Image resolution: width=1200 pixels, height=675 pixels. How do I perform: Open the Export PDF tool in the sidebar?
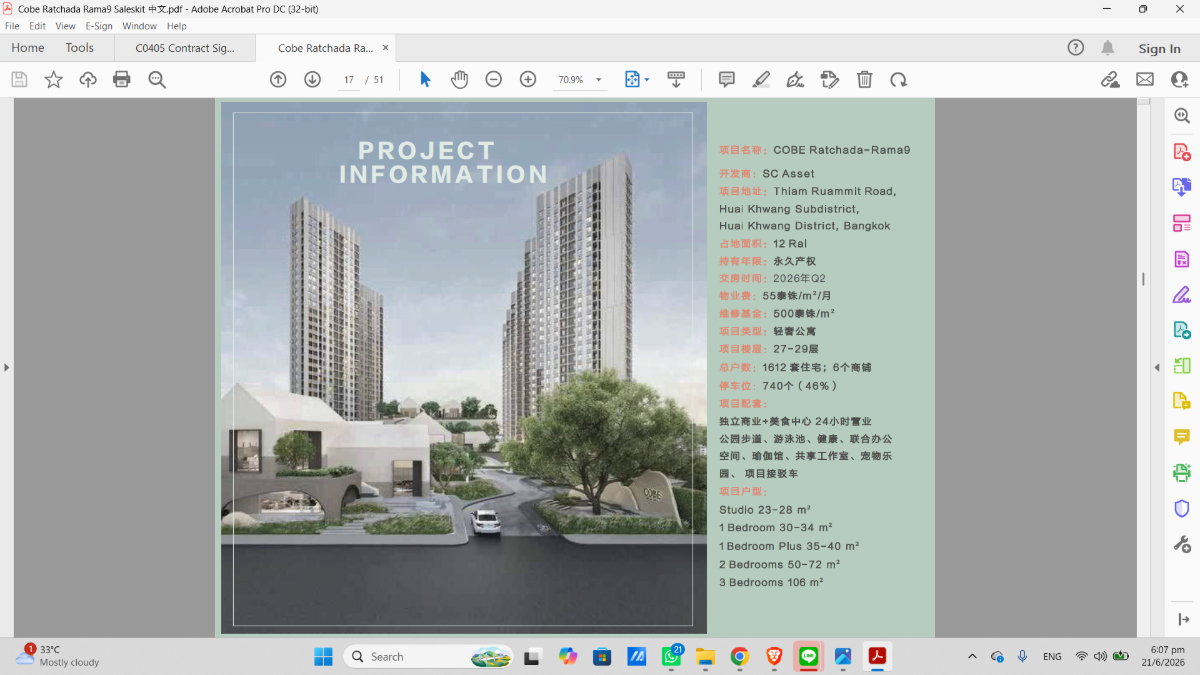click(1181, 187)
